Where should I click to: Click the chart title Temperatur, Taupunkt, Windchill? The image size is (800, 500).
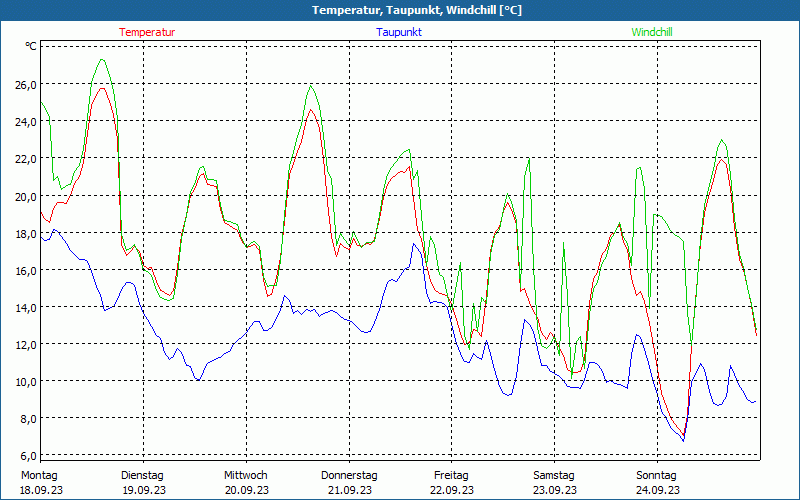point(417,10)
